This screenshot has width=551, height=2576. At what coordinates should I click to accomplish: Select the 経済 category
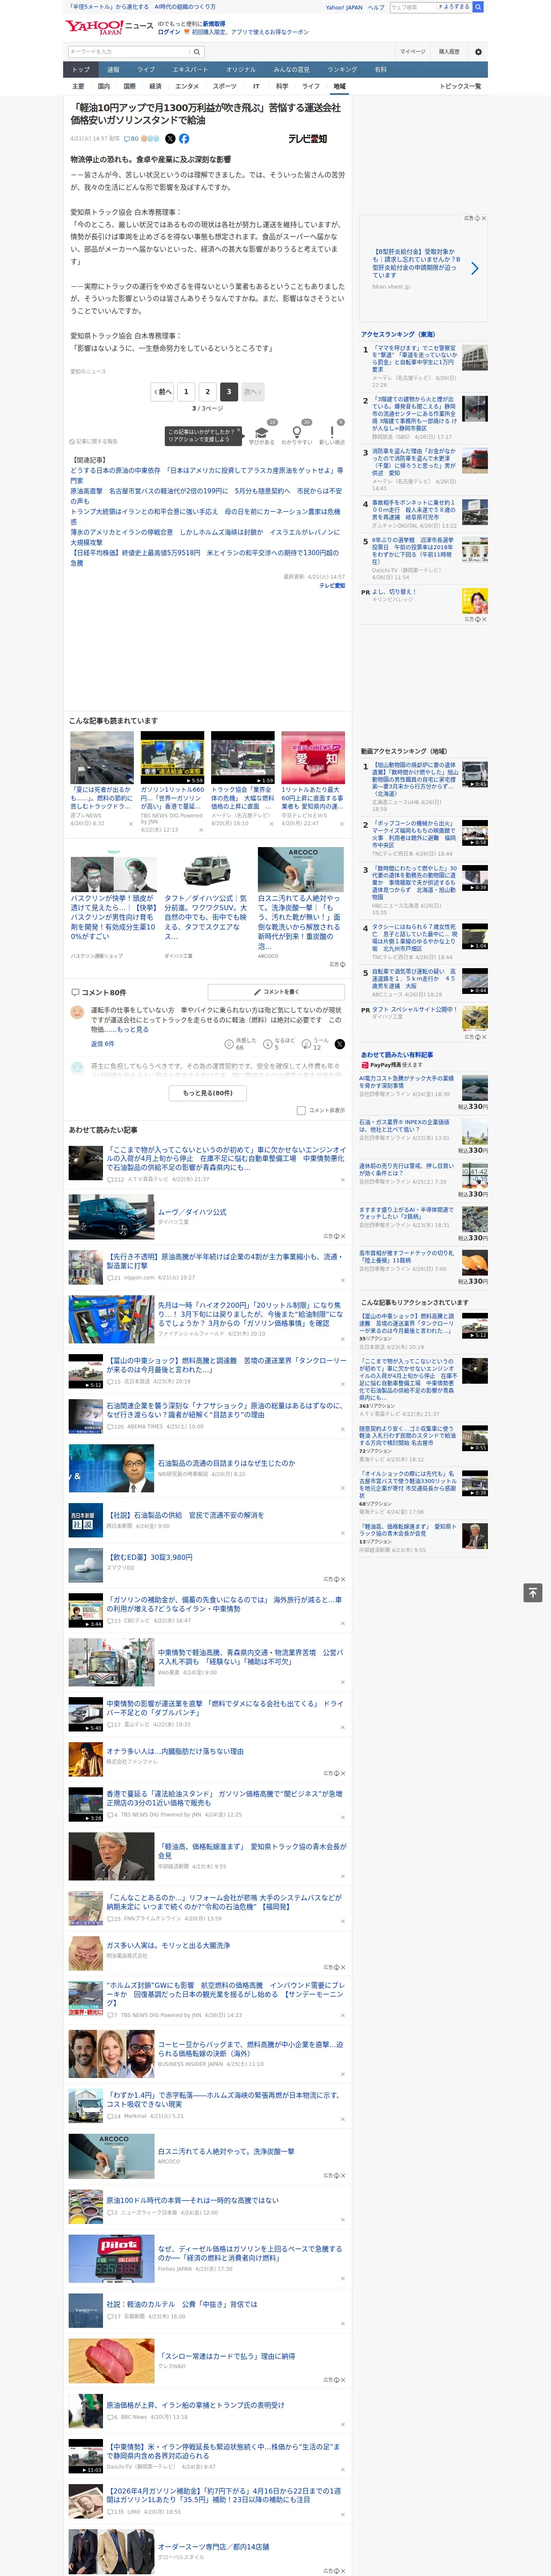155,86
